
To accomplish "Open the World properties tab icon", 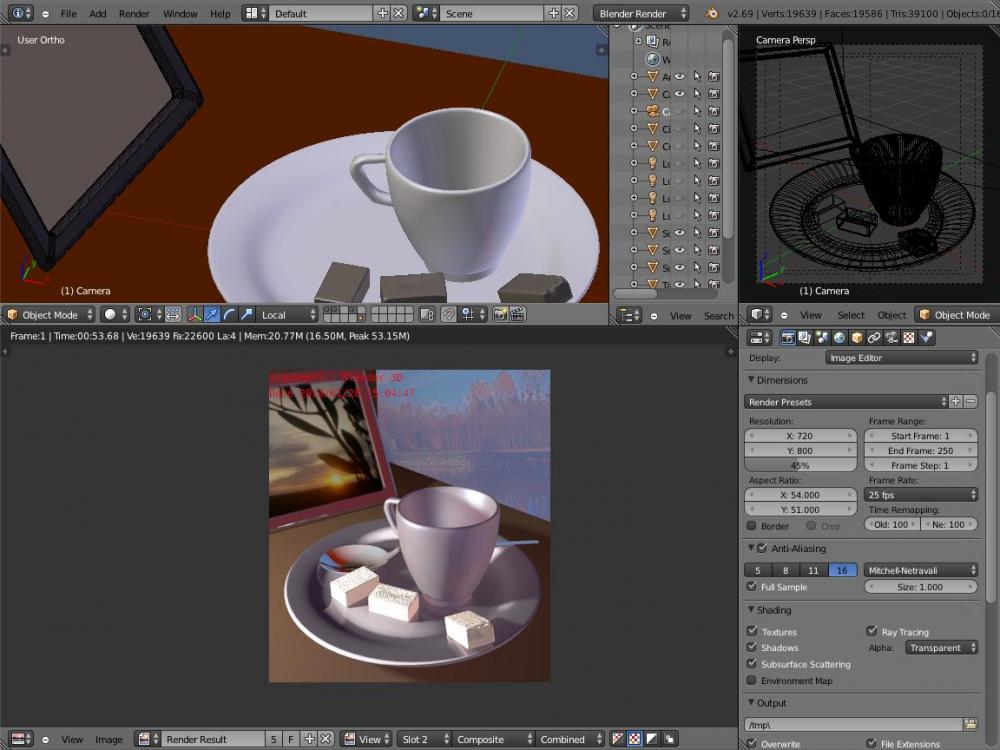I will point(840,338).
